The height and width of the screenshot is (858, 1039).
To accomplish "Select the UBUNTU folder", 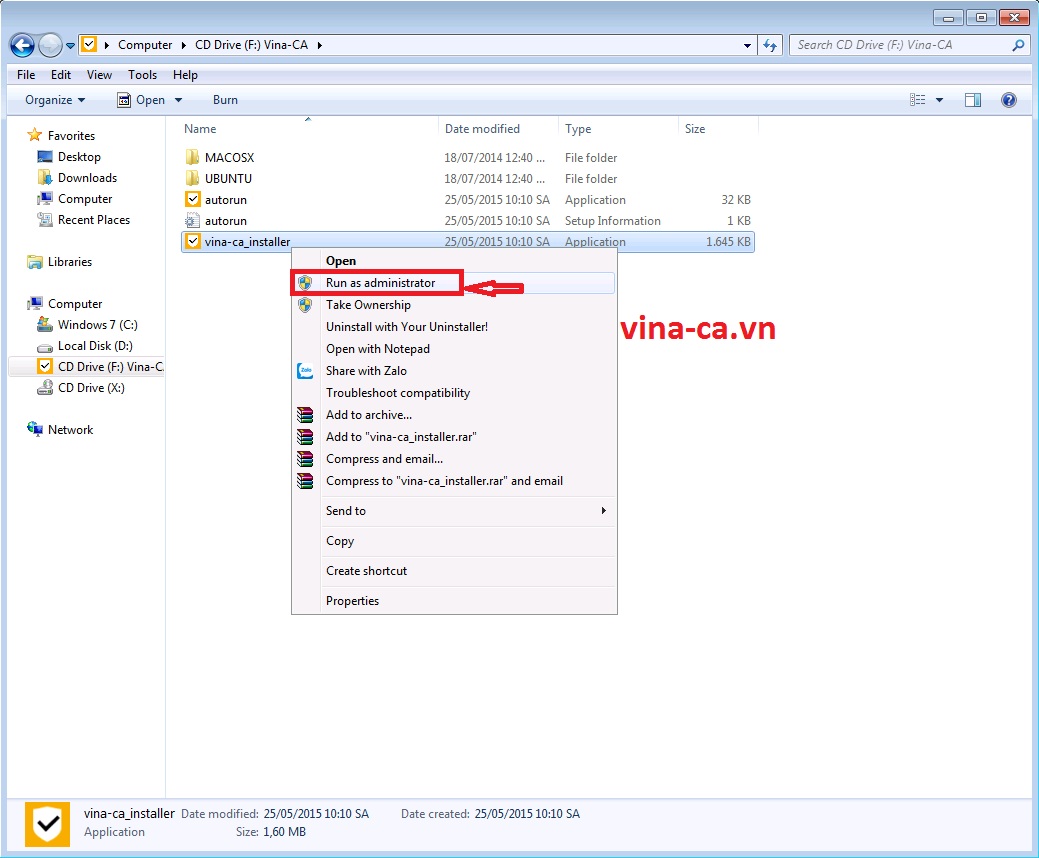I will pos(228,179).
